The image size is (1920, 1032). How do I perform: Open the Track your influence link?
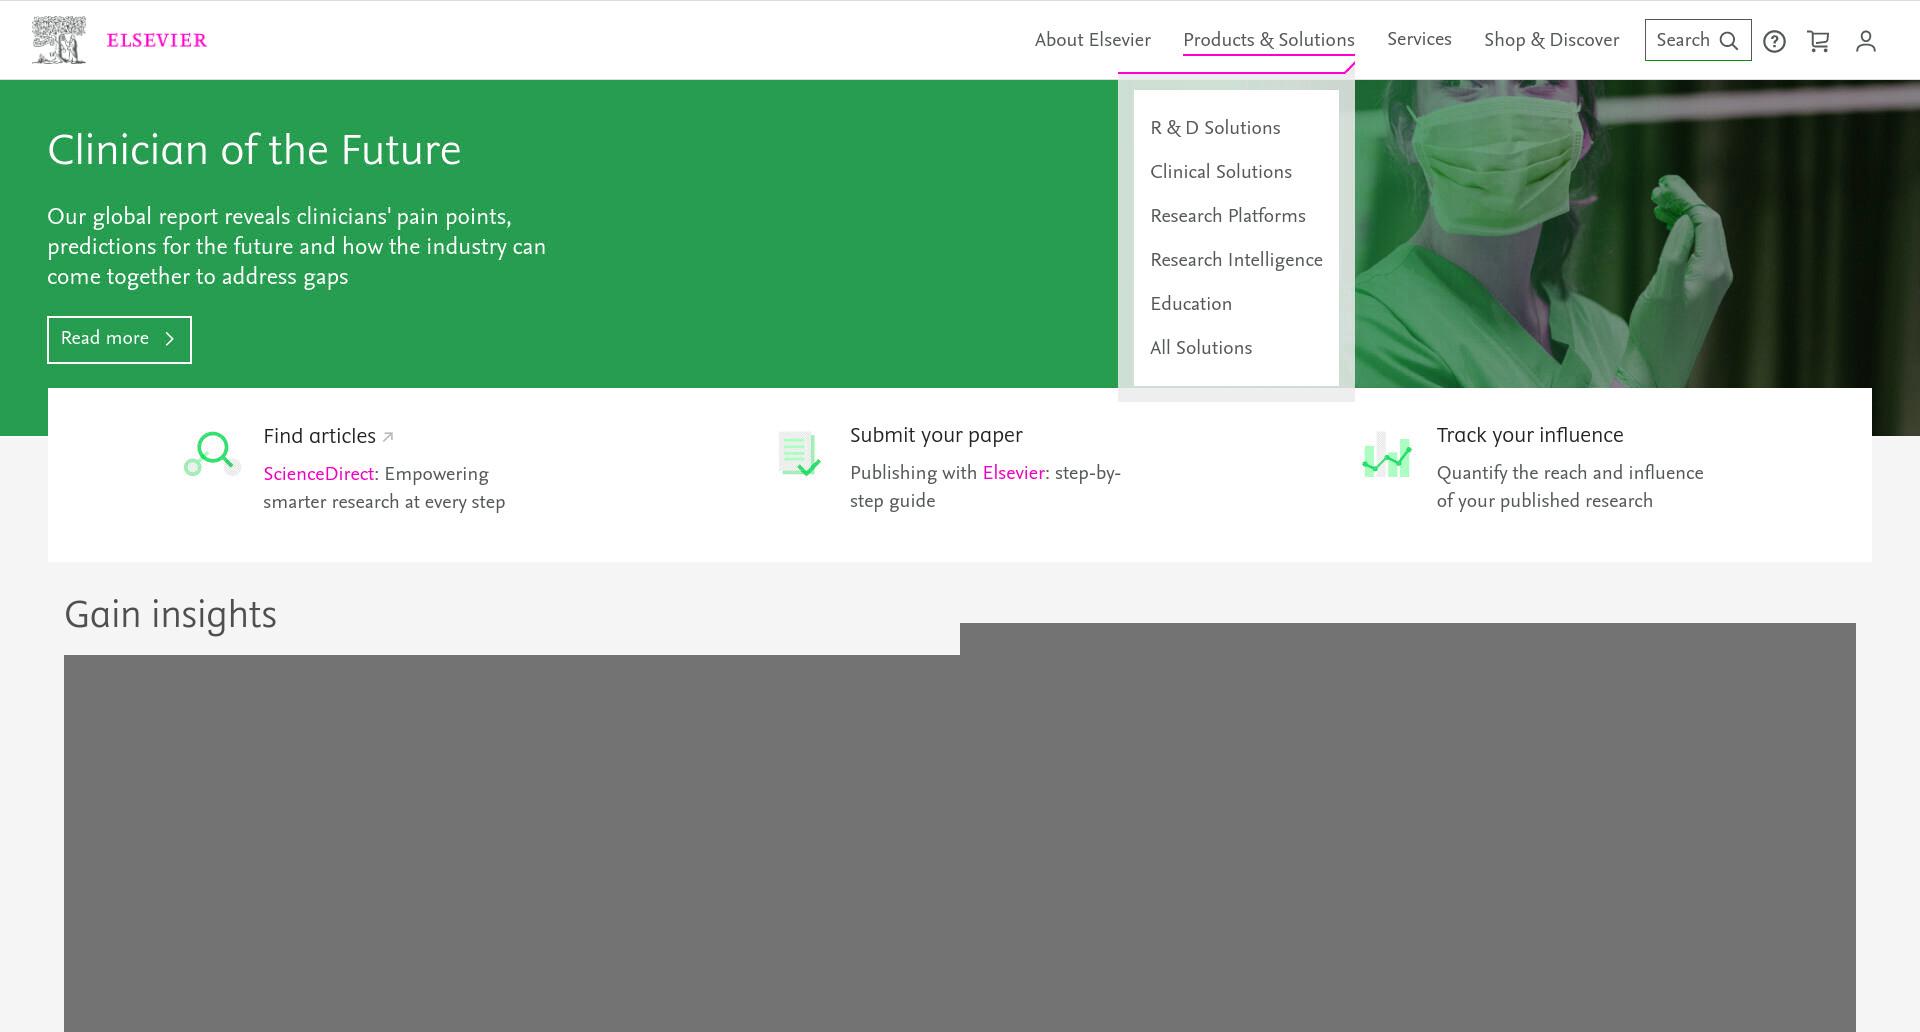pyautogui.click(x=1529, y=435)
